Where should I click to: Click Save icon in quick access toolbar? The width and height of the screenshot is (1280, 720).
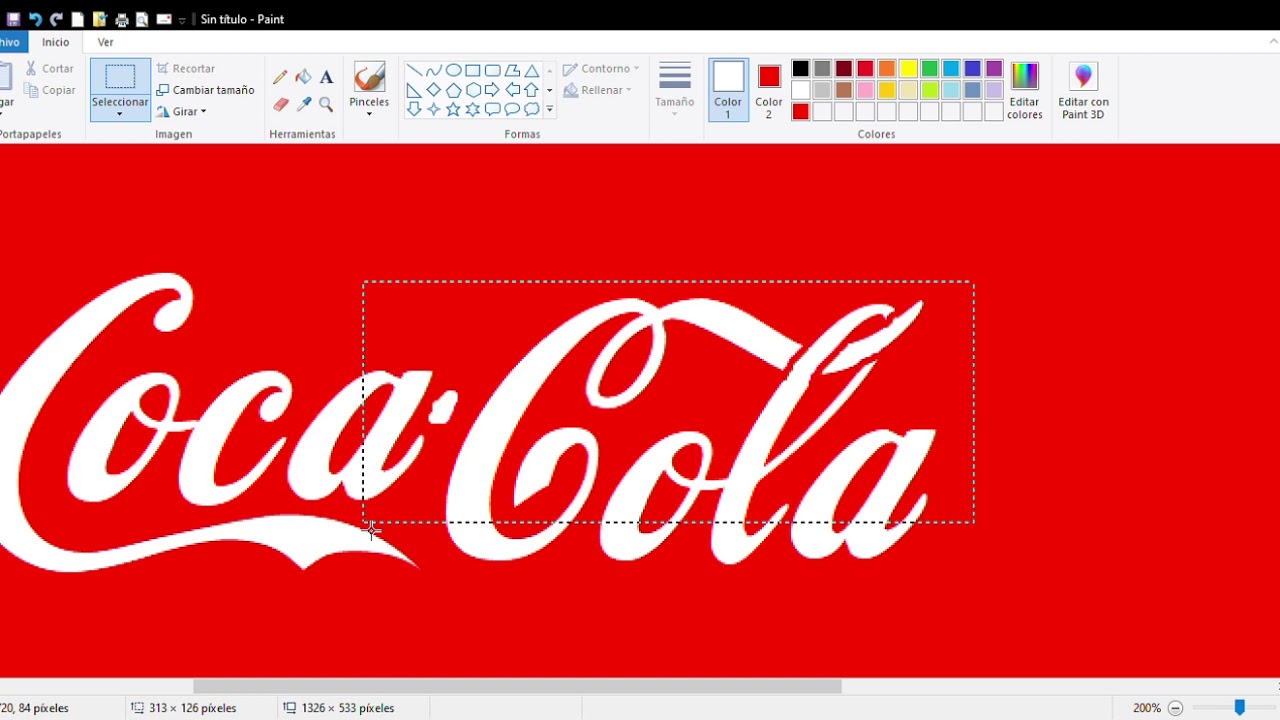[13, 19]
